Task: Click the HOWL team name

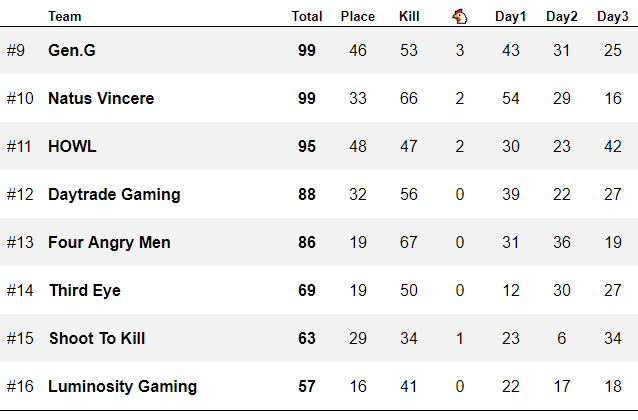Action: (72, 146)
